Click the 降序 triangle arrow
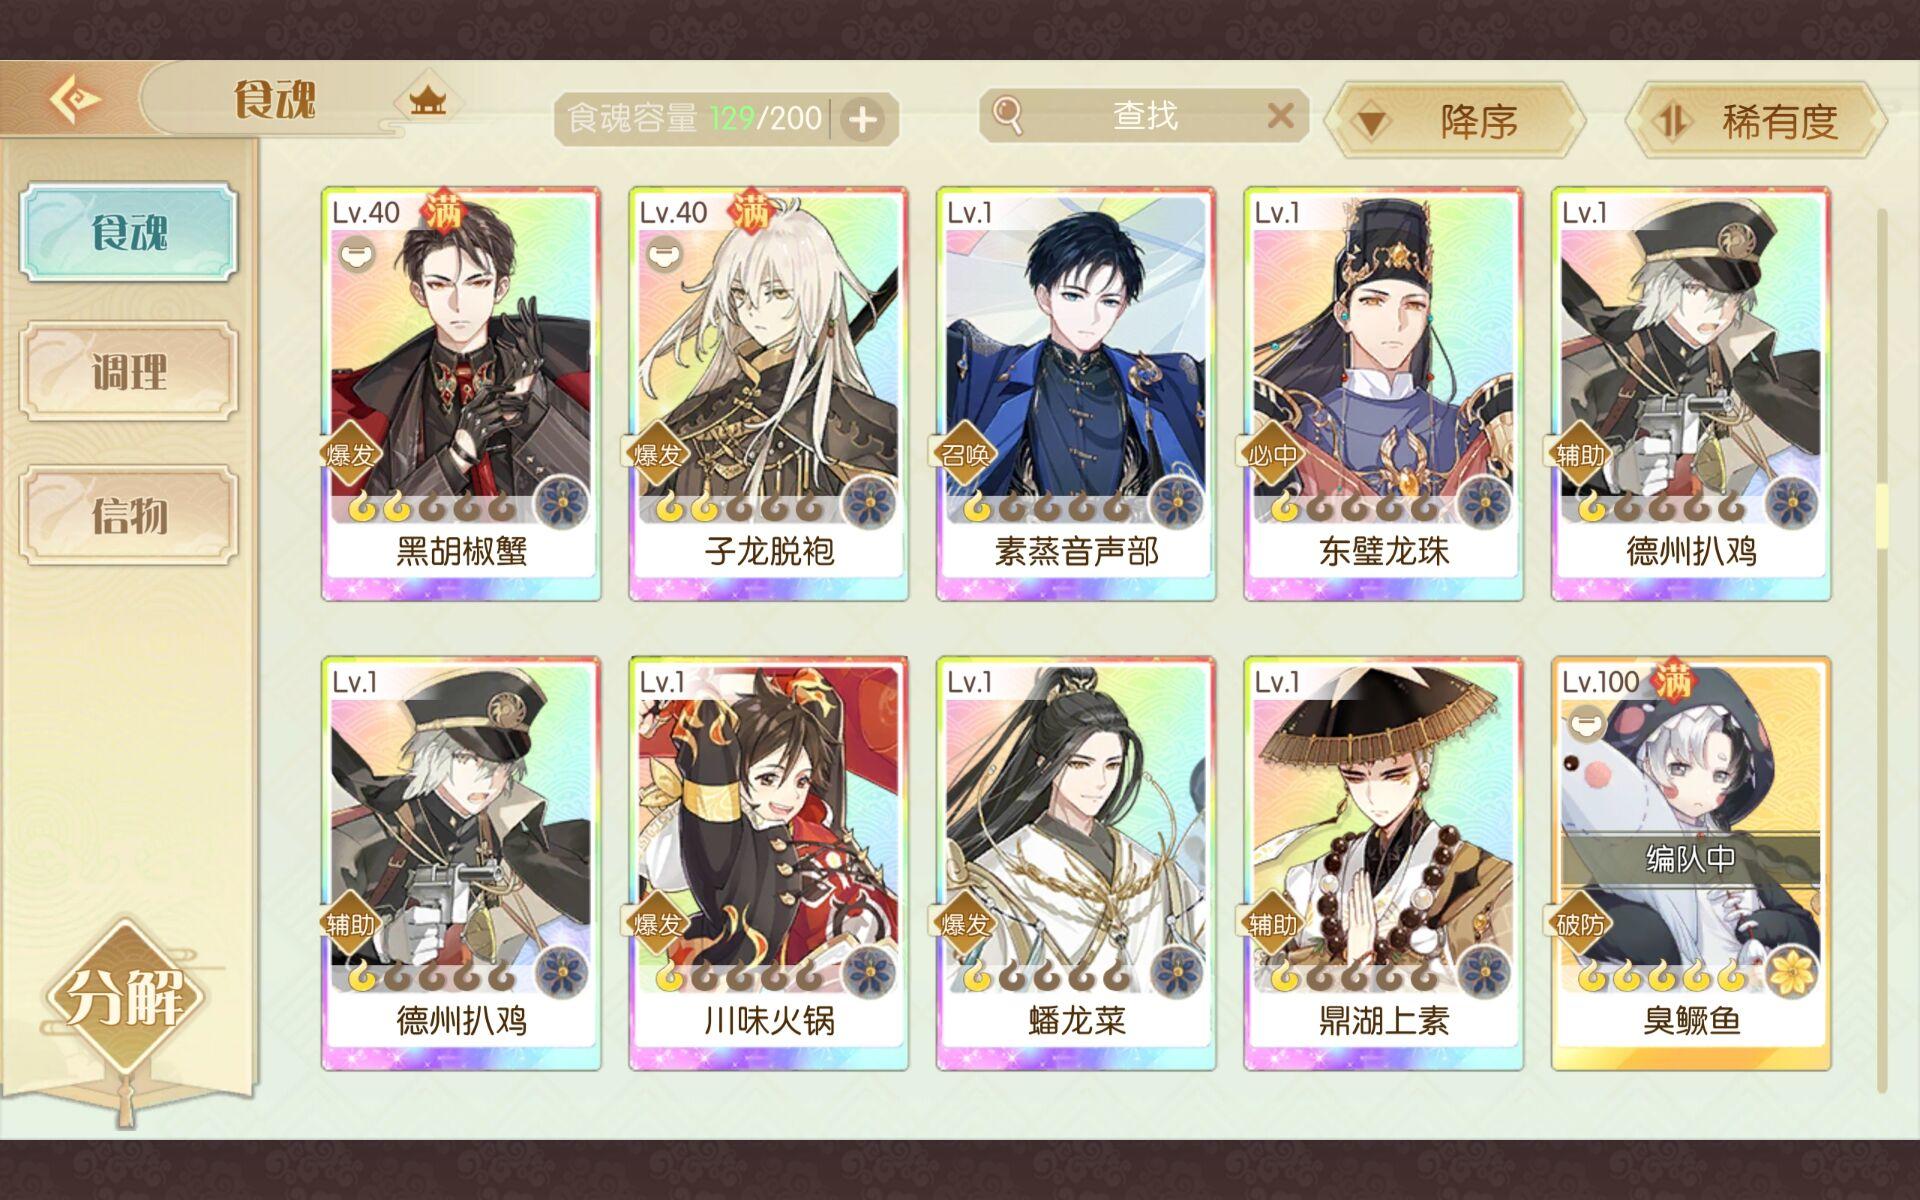 tap(1372, 122)
